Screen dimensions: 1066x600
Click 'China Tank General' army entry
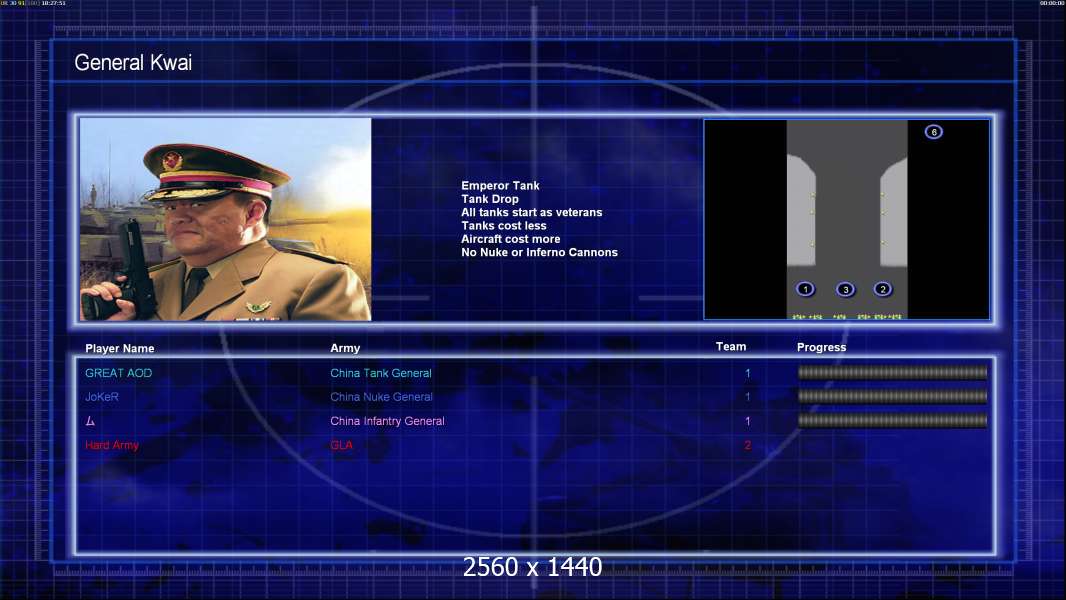[x=381, y=373]
